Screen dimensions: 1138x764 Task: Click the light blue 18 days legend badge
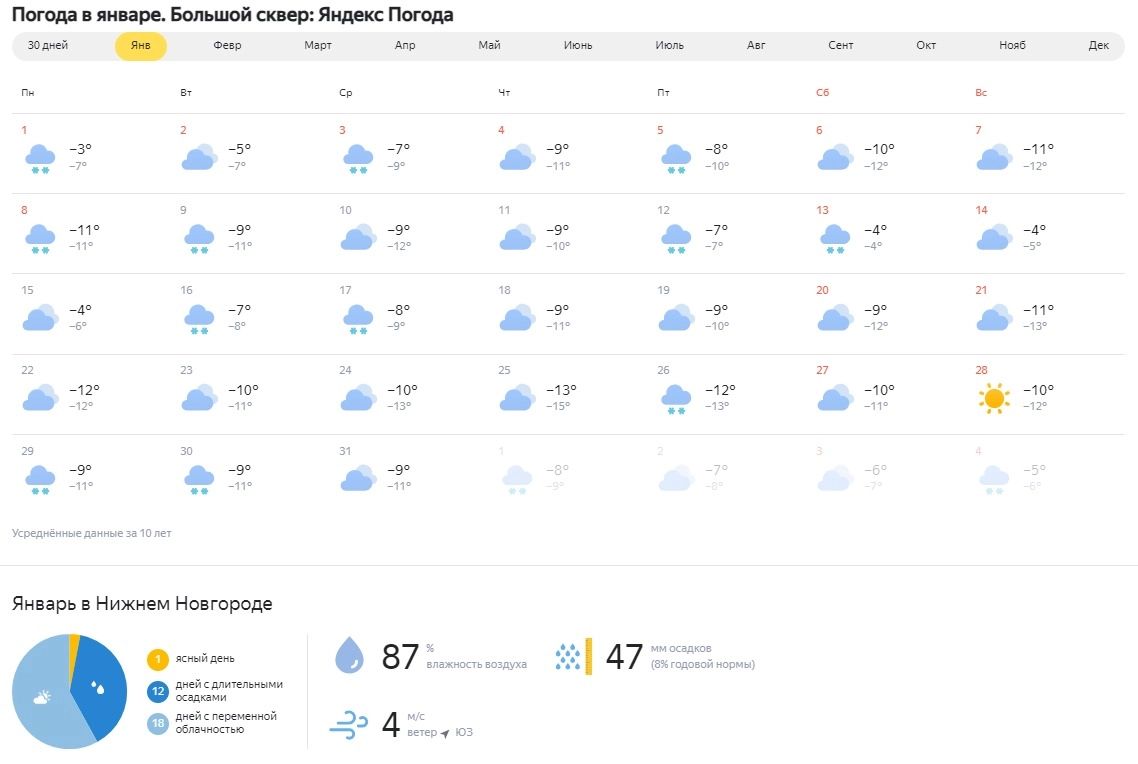(x=157, y=723)
